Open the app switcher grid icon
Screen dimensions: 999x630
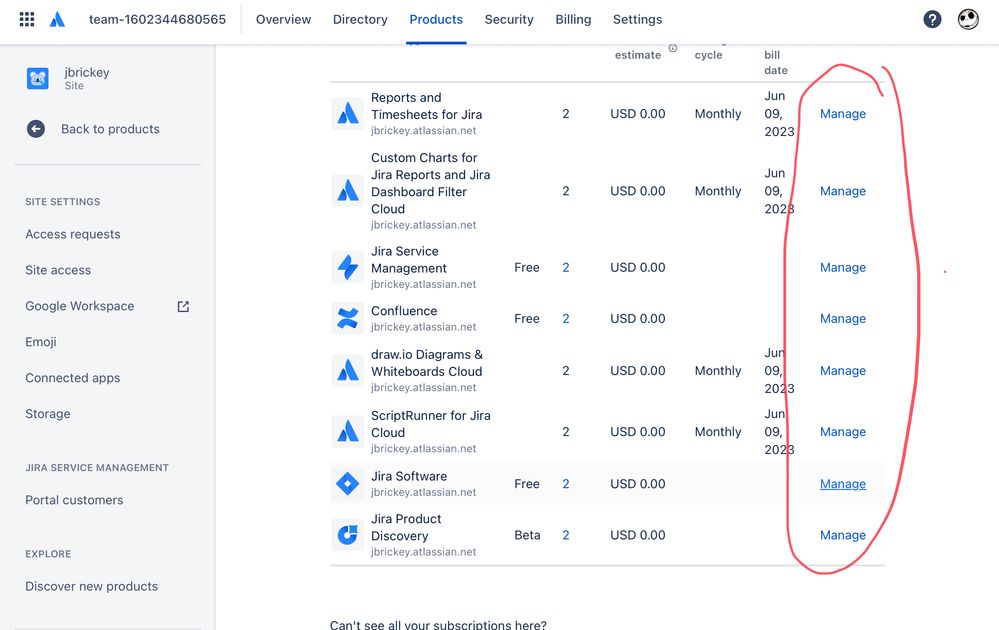pyautogui.click(x=27, y=19)
